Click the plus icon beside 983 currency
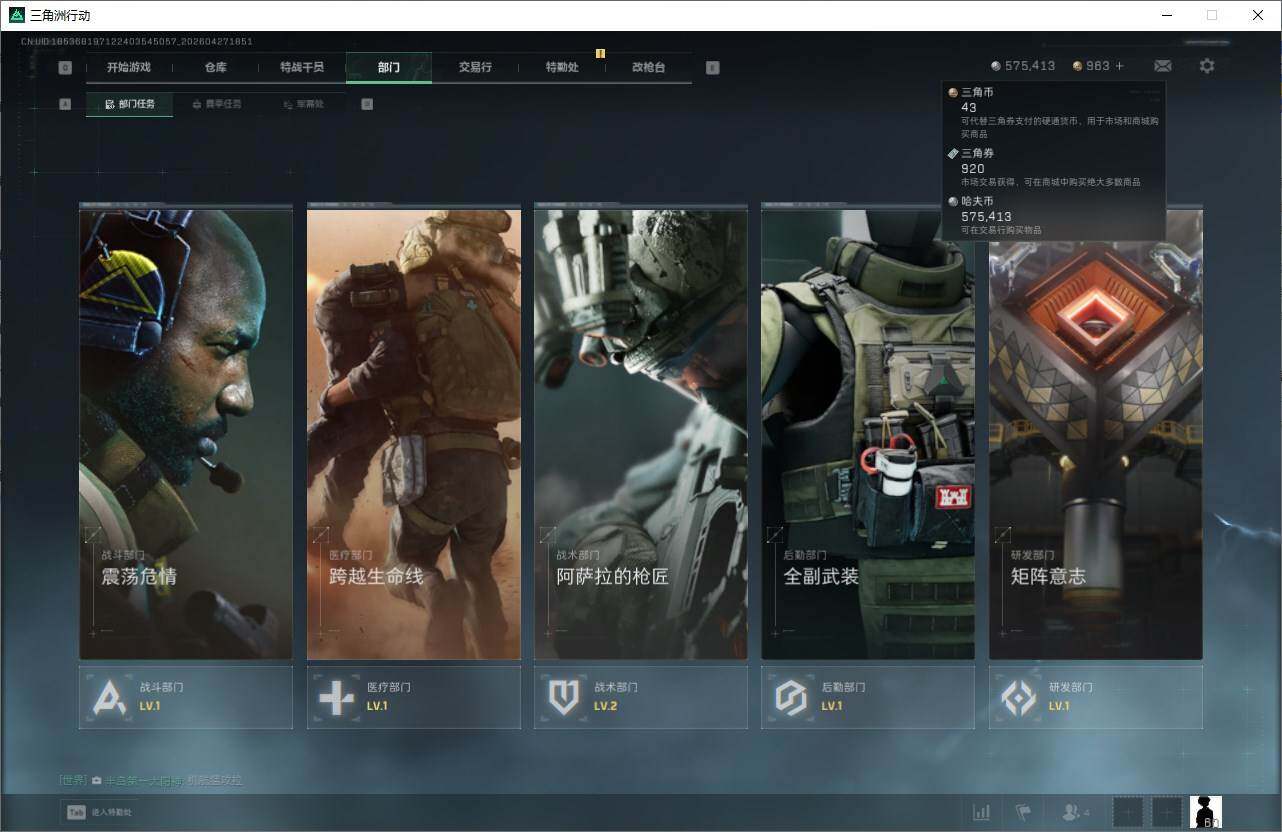 (x=1119, y=66)
